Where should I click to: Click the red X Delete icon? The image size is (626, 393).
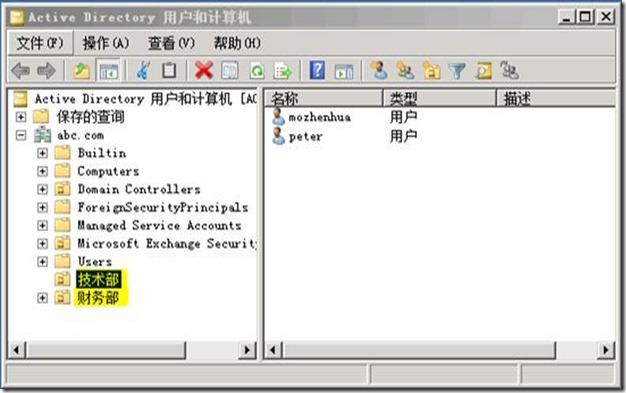pos(204,71)
